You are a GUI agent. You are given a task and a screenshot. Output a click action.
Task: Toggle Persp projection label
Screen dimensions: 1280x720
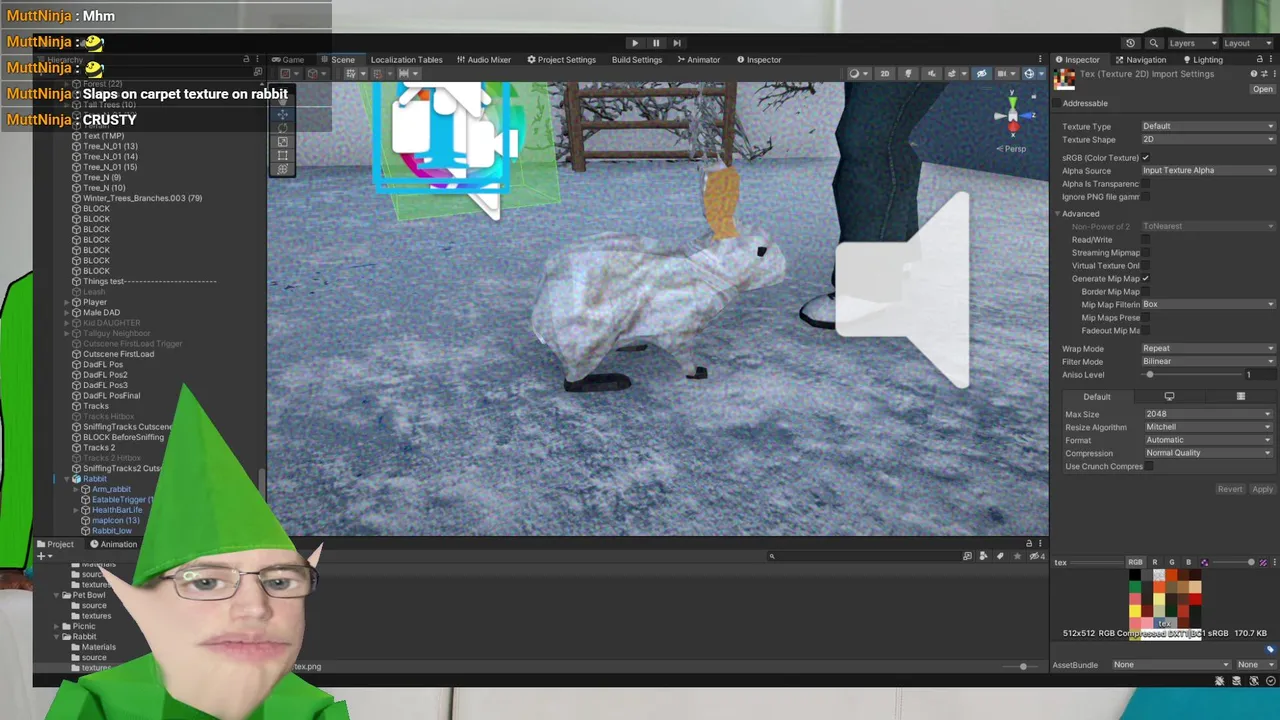(1012, 149)
